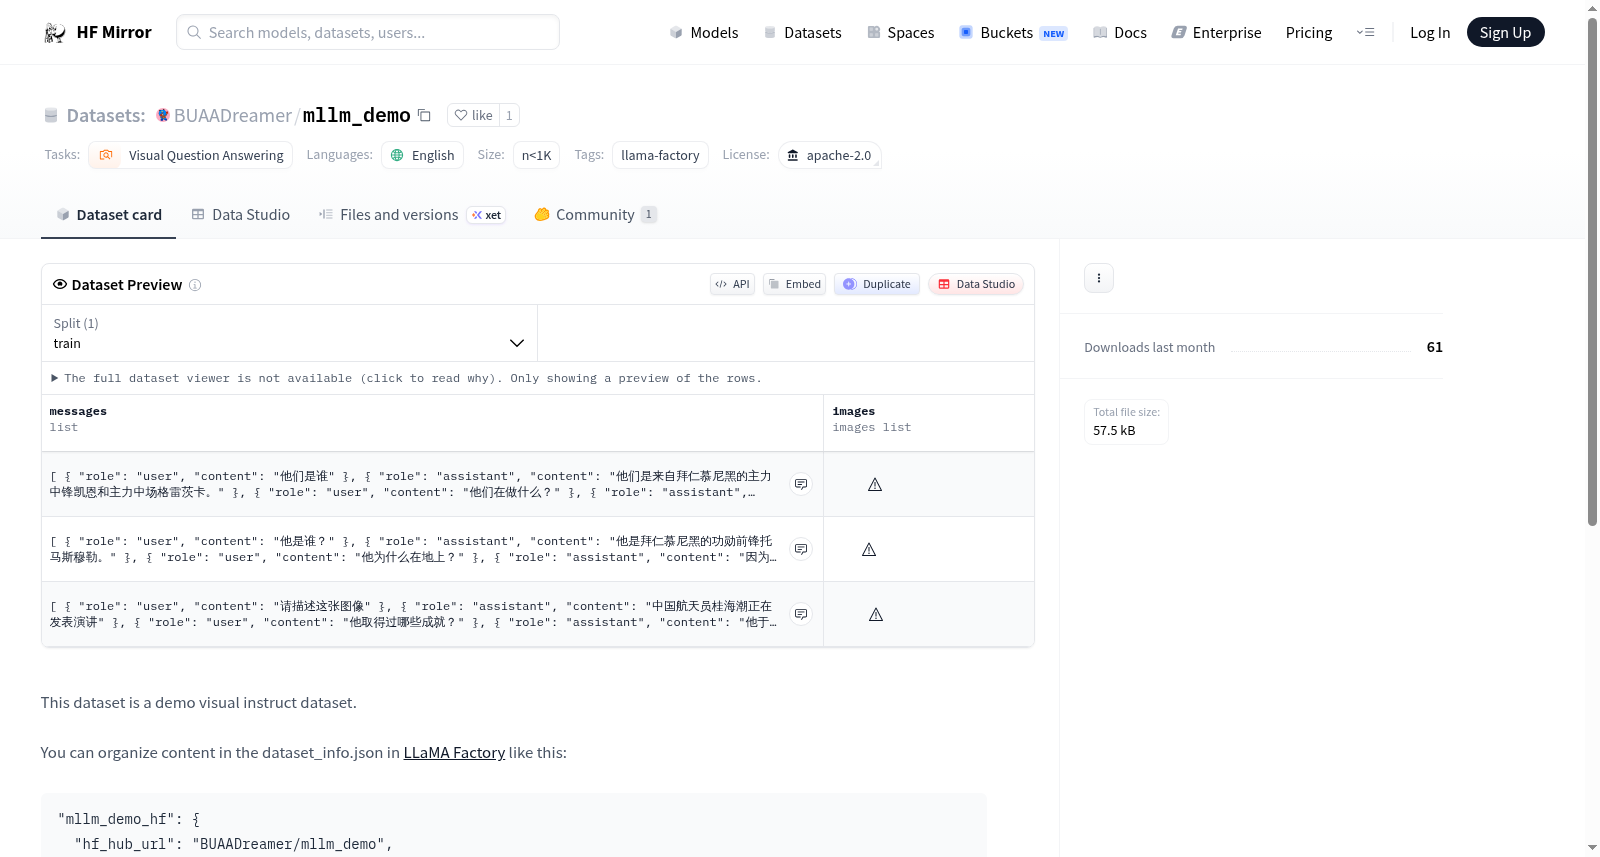1600x857 pixels.
Task: Focus the search models, datasets, users field
Action: 368,32
